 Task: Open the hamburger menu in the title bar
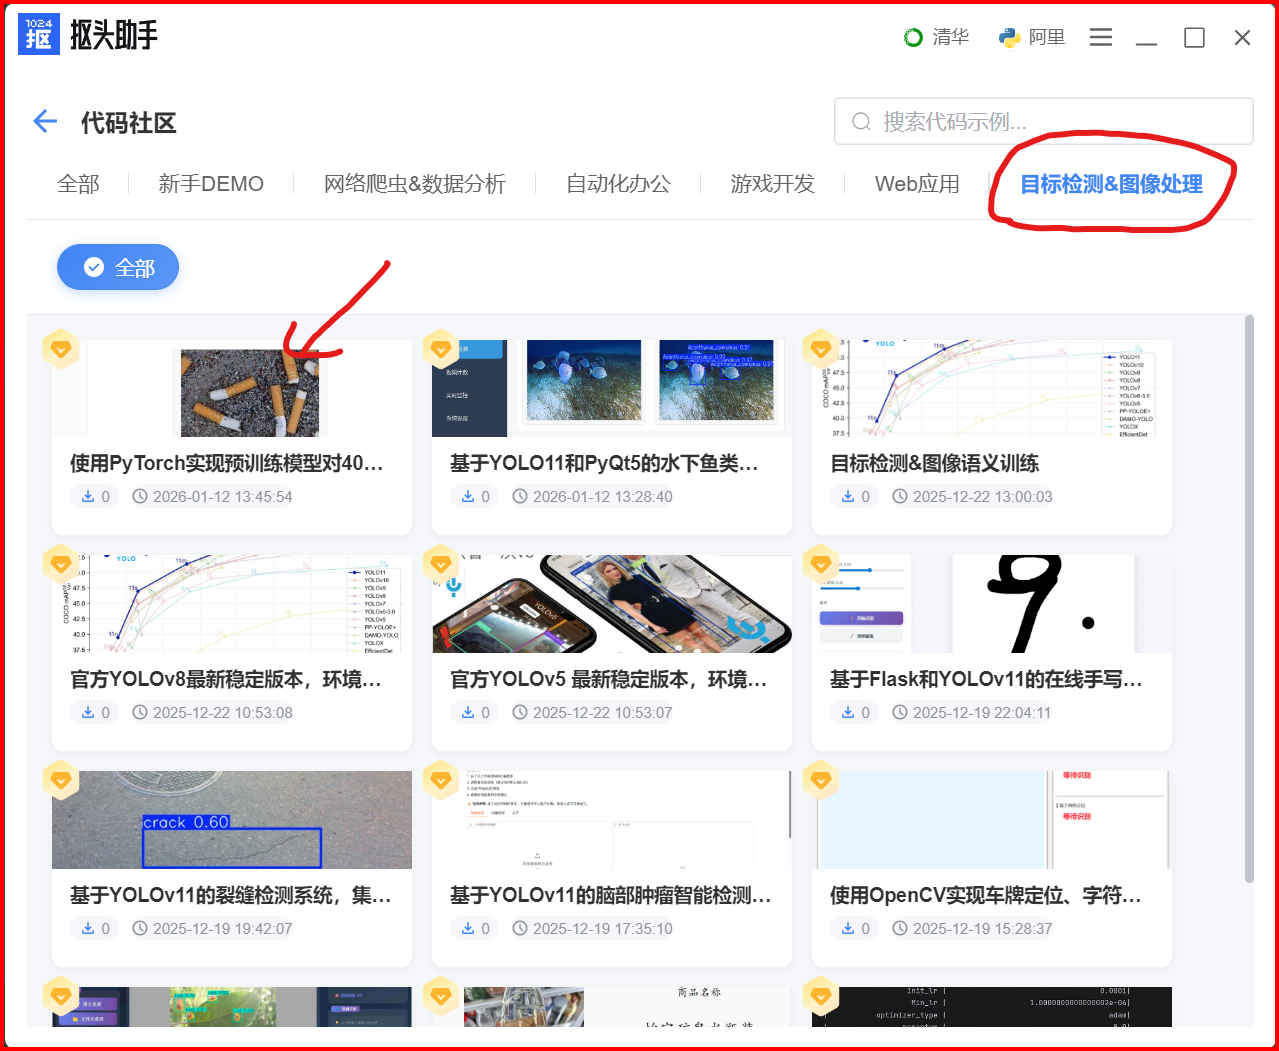tap(1101, 37)
